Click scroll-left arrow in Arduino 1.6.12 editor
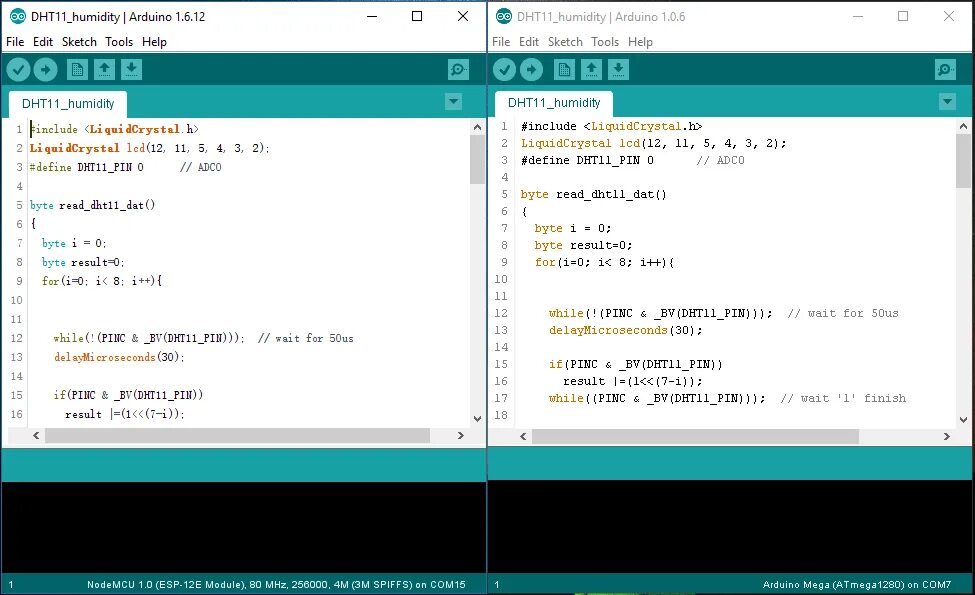Viewport: 975px width, 595px height. click(x=36, y=435)
